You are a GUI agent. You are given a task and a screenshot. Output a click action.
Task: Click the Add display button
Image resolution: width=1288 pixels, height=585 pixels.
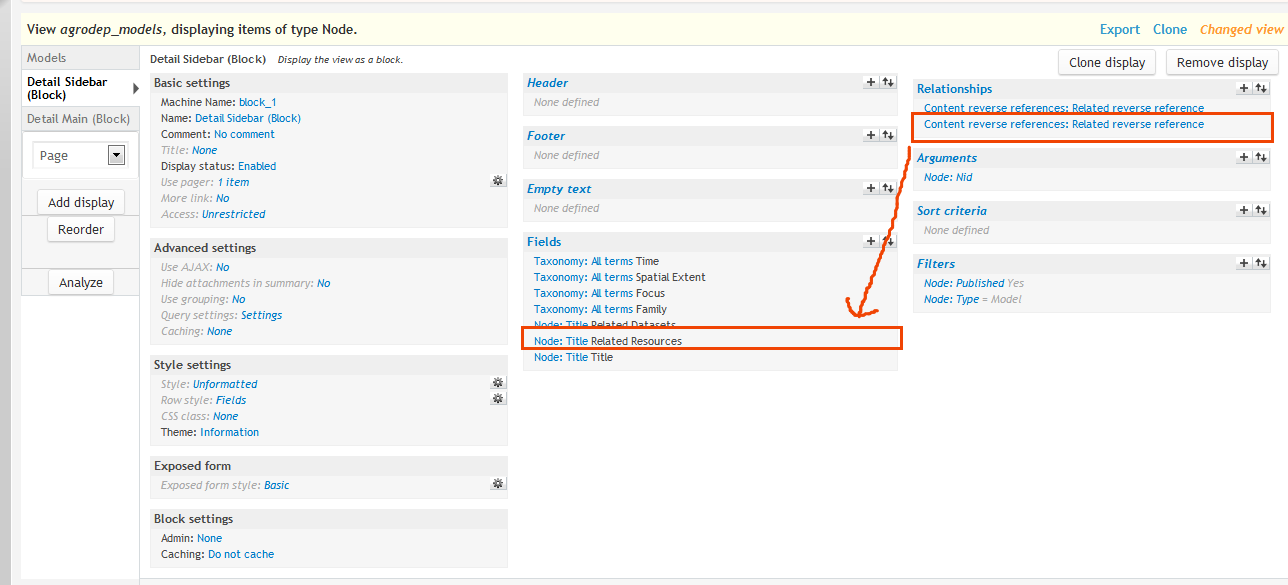point(81,202)
